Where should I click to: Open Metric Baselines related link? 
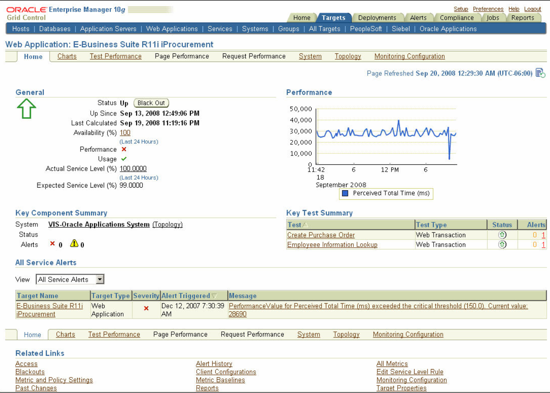click(220, 380)
